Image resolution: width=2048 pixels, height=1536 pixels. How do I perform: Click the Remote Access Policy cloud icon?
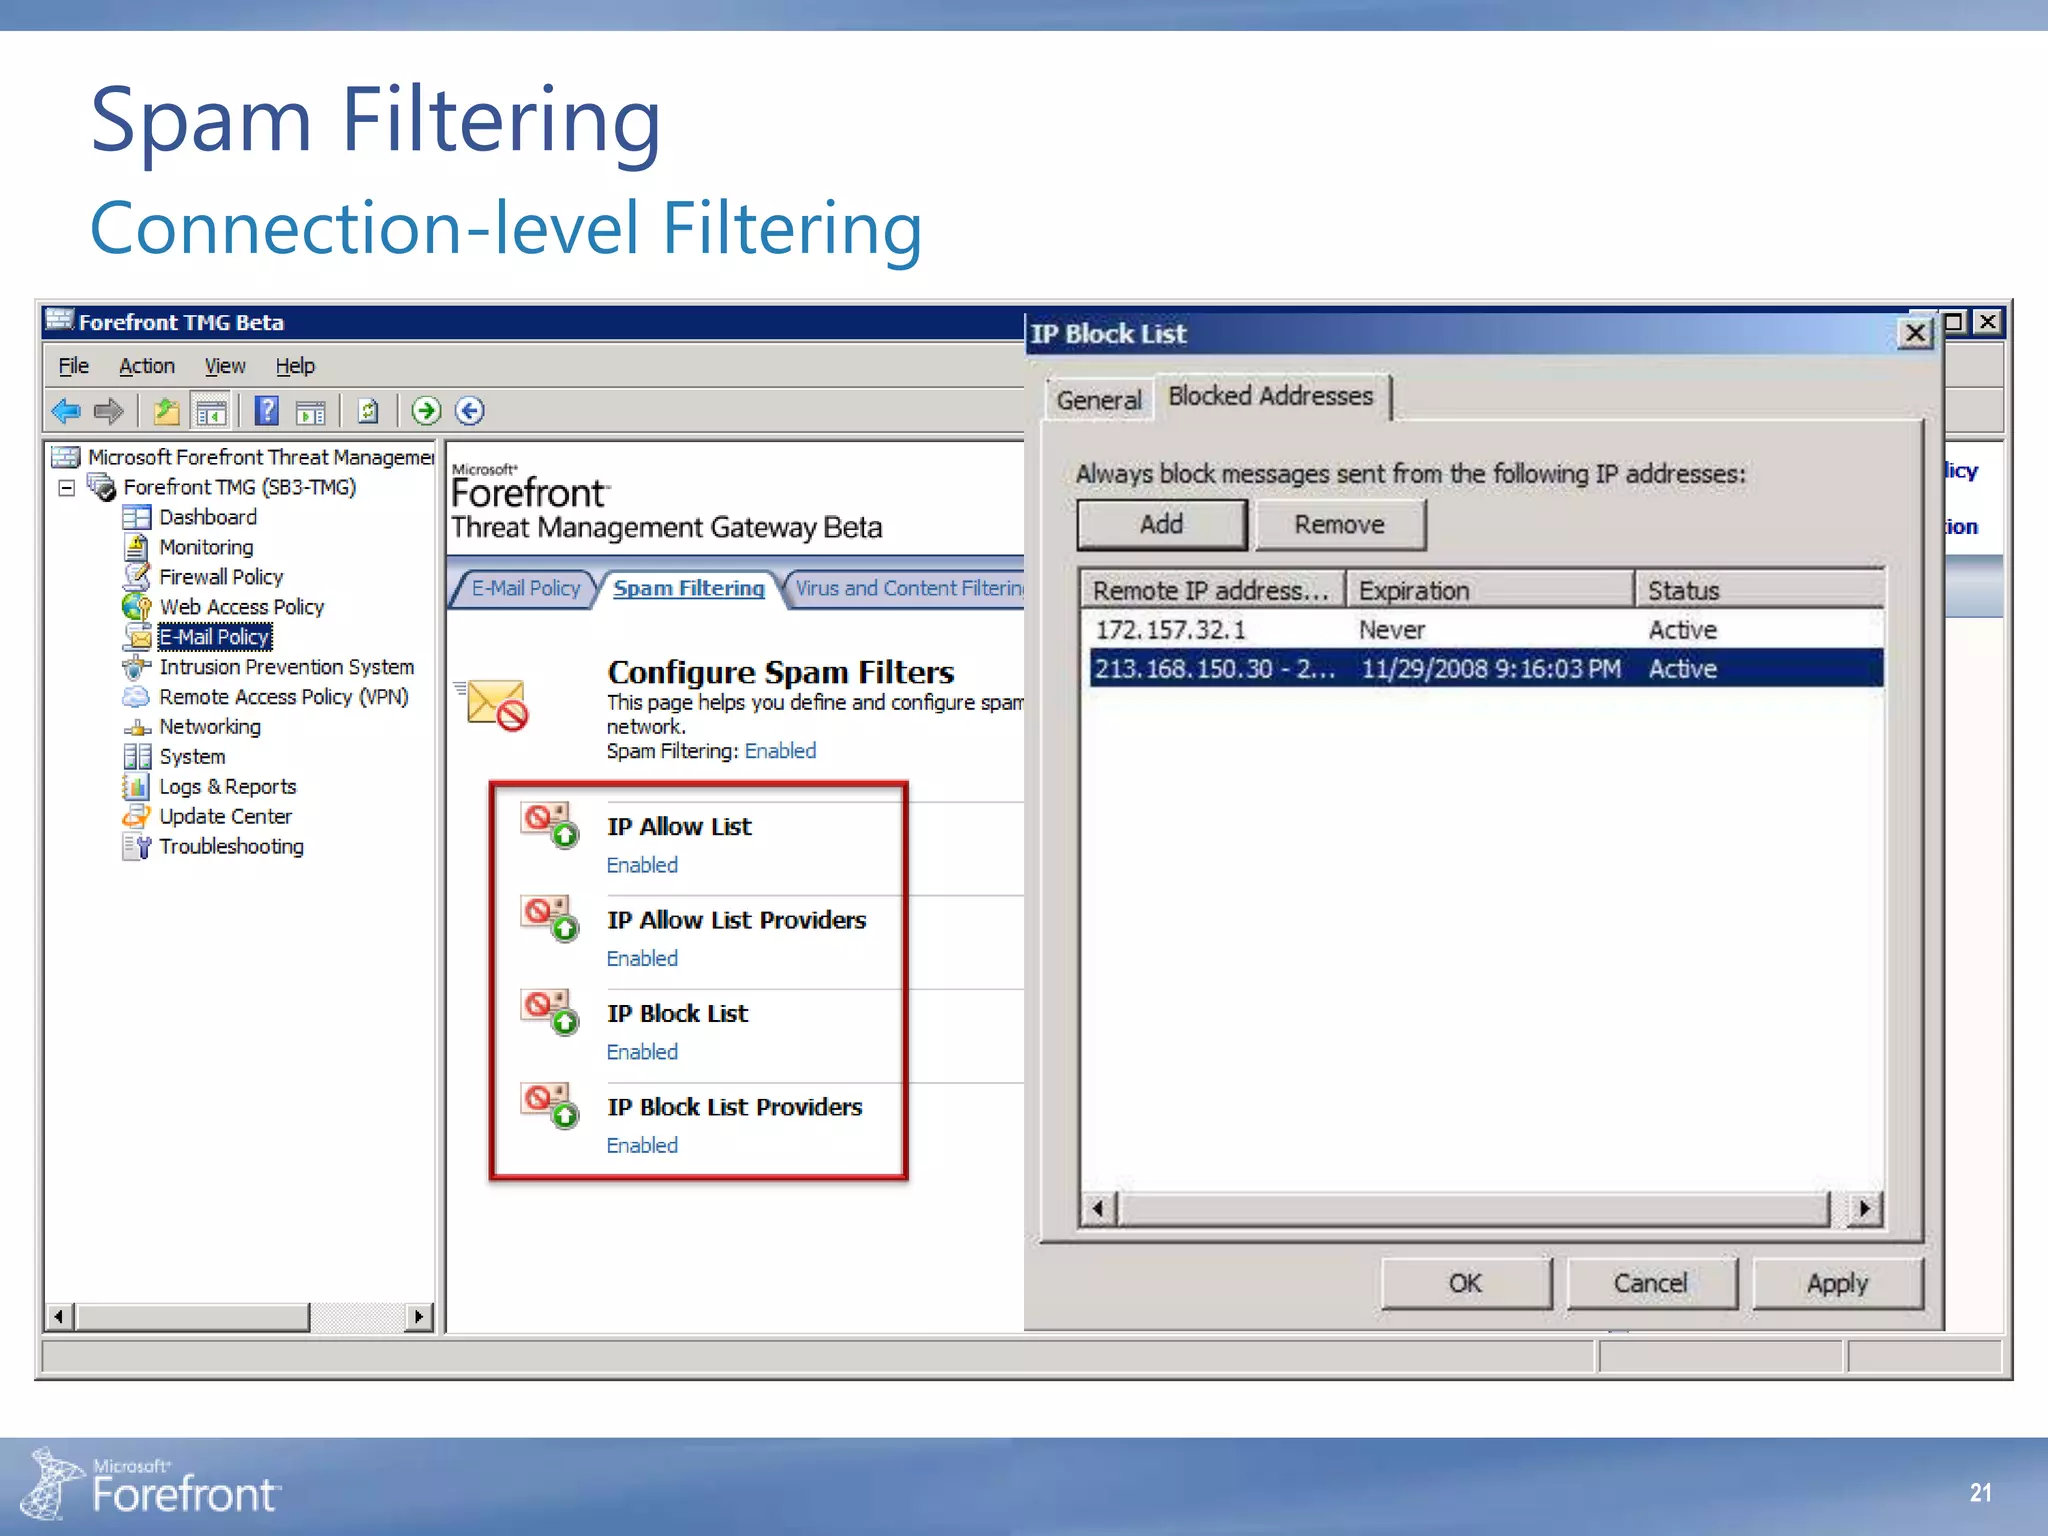pos(137,697)
